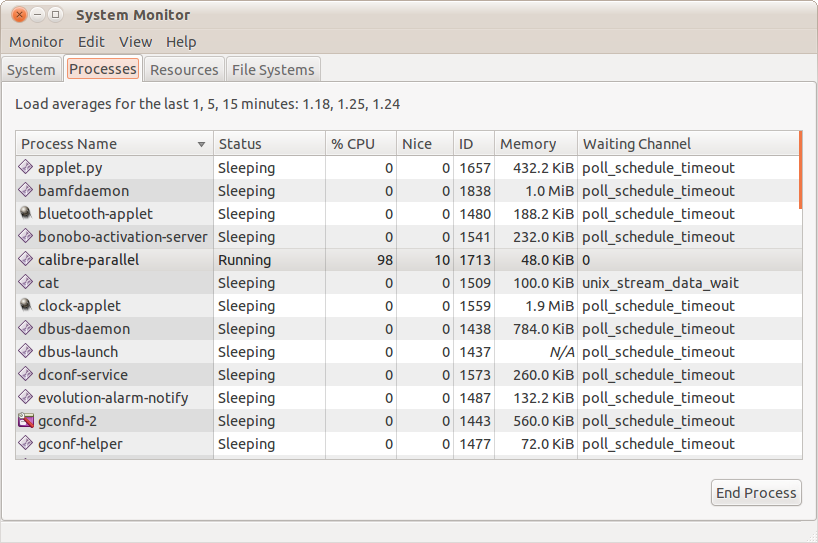Switch to the Resources tab
Image resolution: width=818 pixels, height=543 pixels.
coord(184,70)
